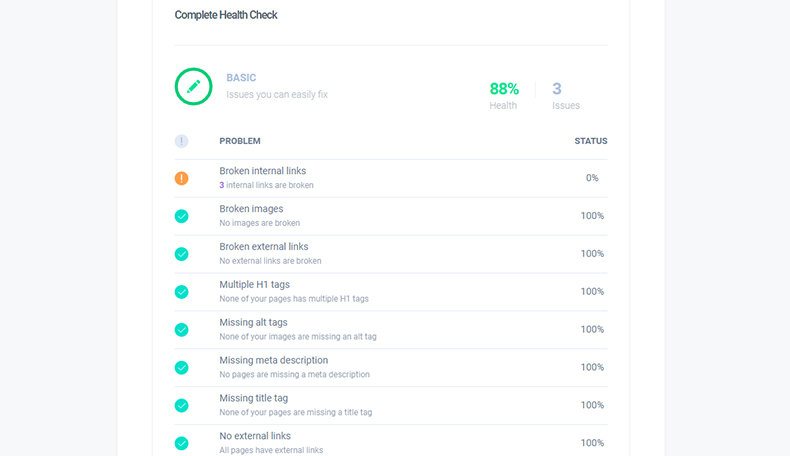The image size is (790, 456).
Task: Click 'None of your pages has multiple H1 tags'
Action: click(294, 298)
